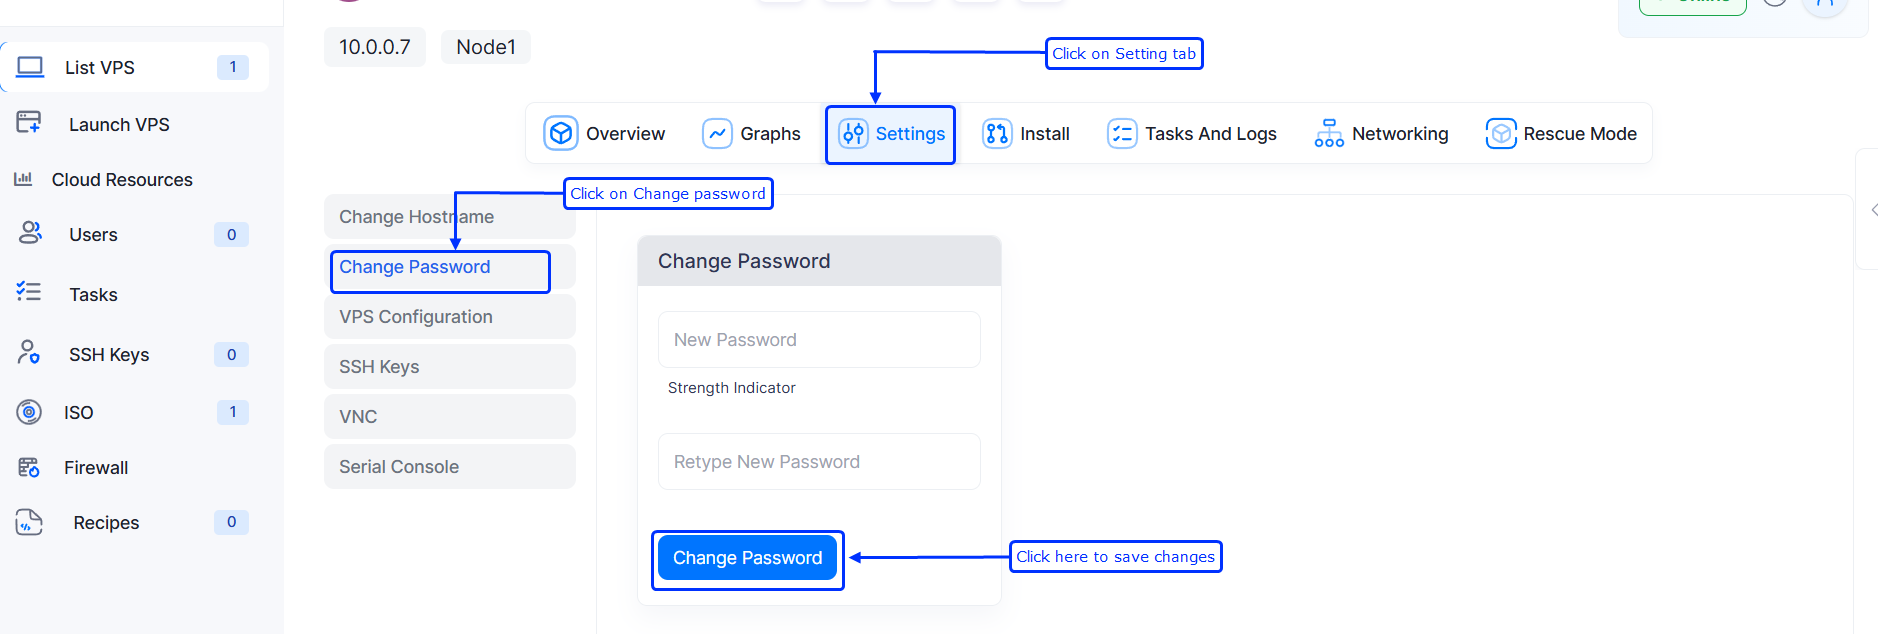Click the Launch VPS sidebar icon
The image size is (1878, 634).
(x=29, y=123)
